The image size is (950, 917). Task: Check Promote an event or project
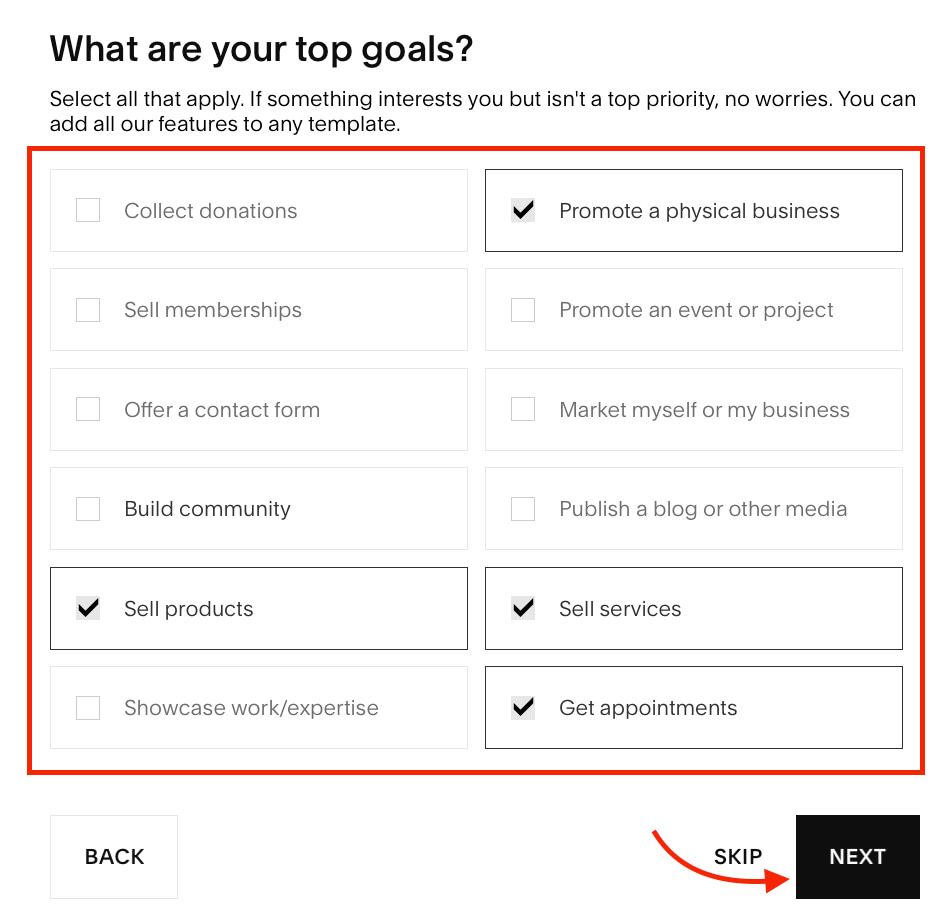point(523,310)
